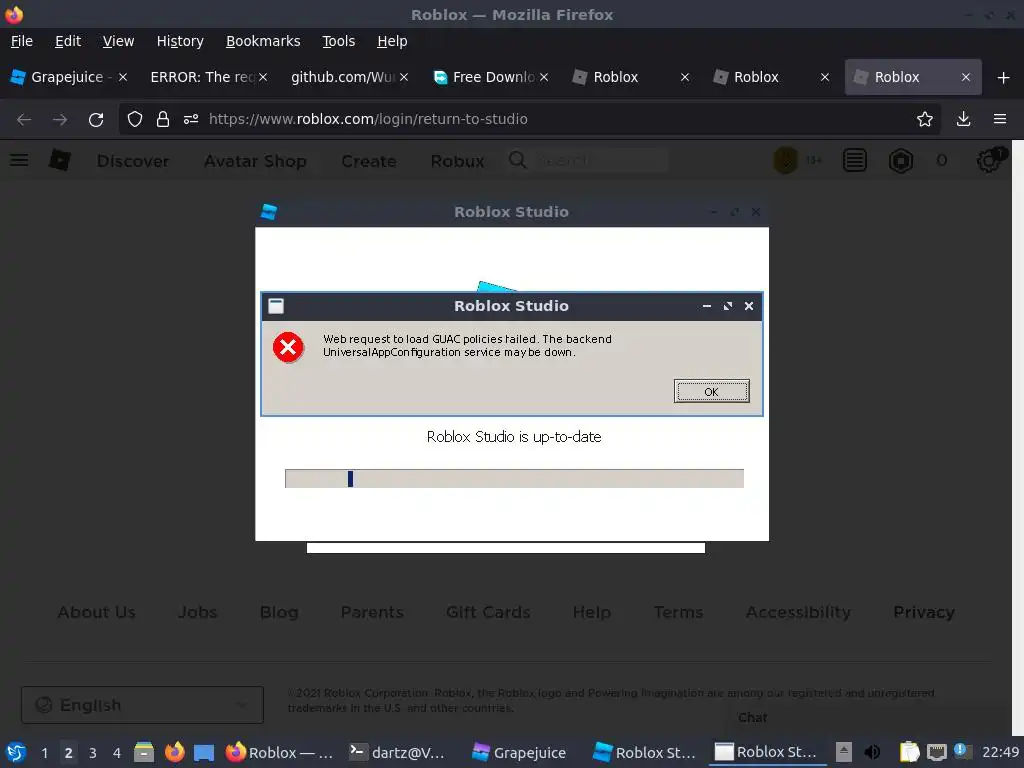Screen dimensions: 1024x768
Task: Open the Parents footer link
Action: tap(372, 612)
